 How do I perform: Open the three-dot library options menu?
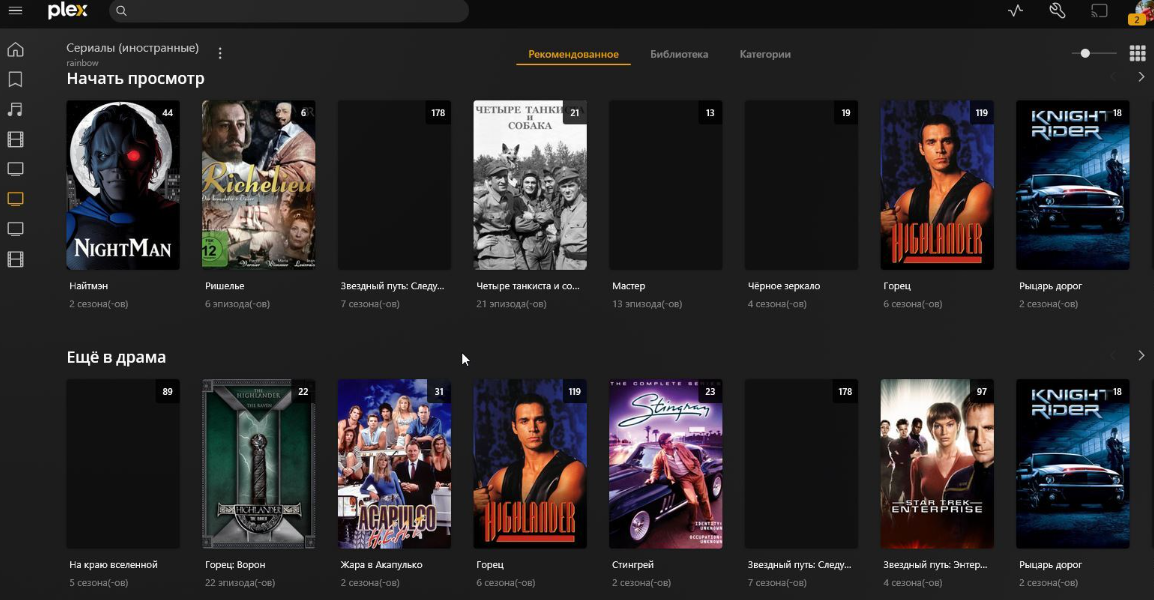(220, 53)
